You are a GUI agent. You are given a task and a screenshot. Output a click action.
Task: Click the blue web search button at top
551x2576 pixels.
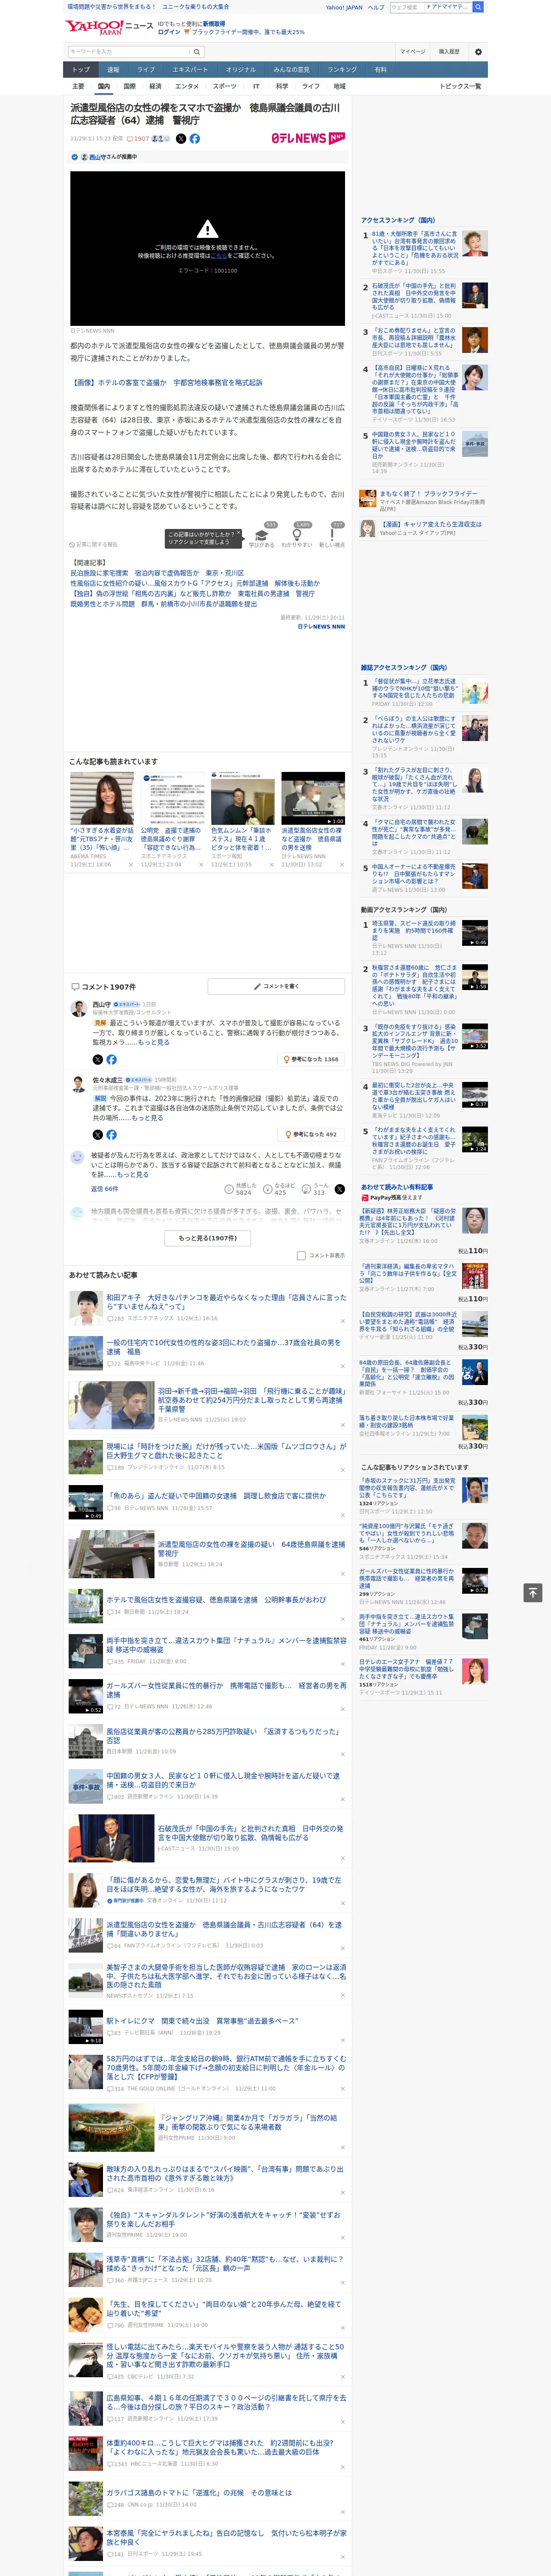coord(478,7)
